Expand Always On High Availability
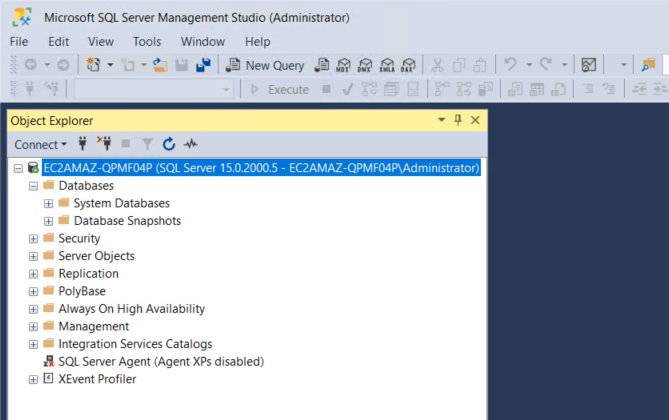 coord(33,309)
